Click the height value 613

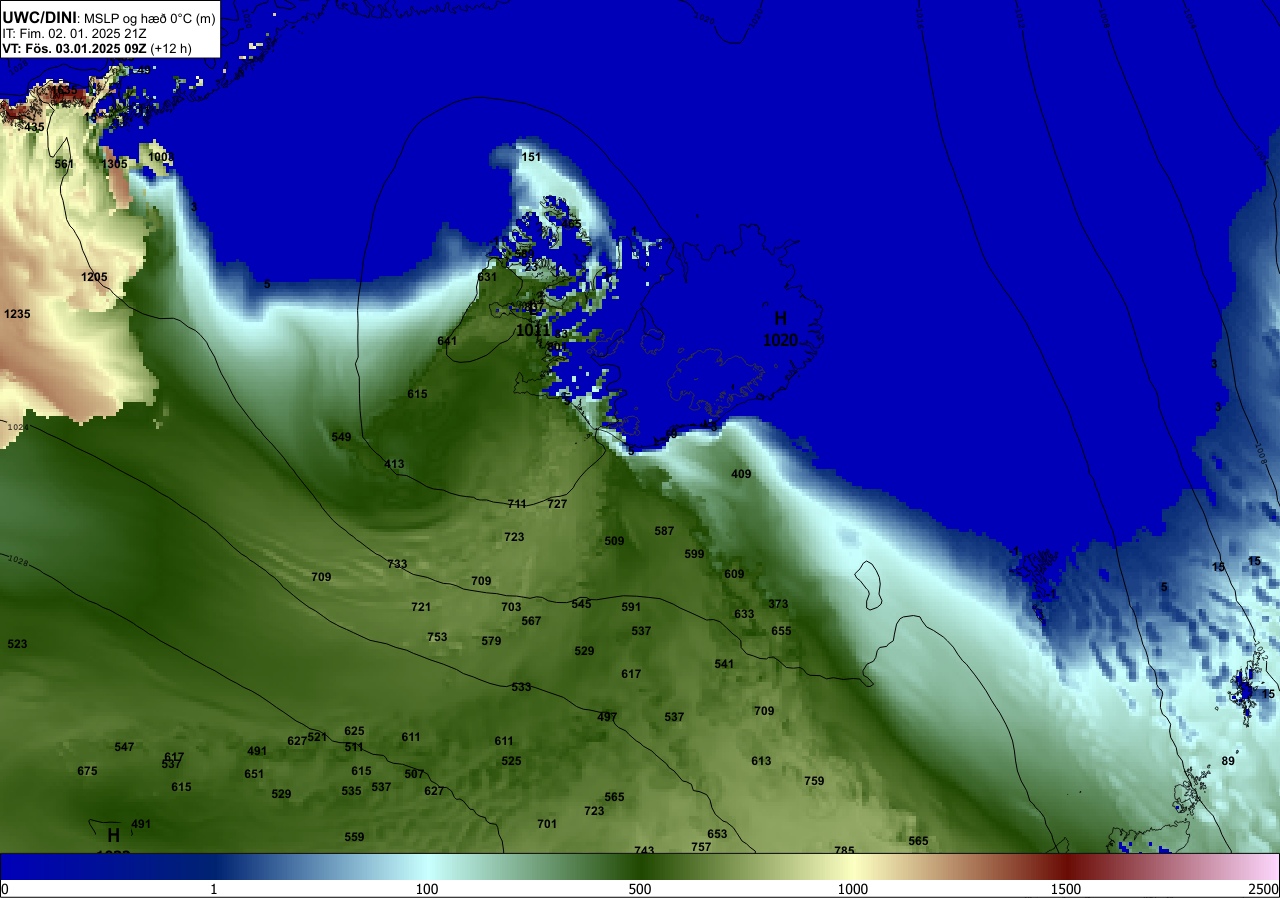click(x=761, y=761)
